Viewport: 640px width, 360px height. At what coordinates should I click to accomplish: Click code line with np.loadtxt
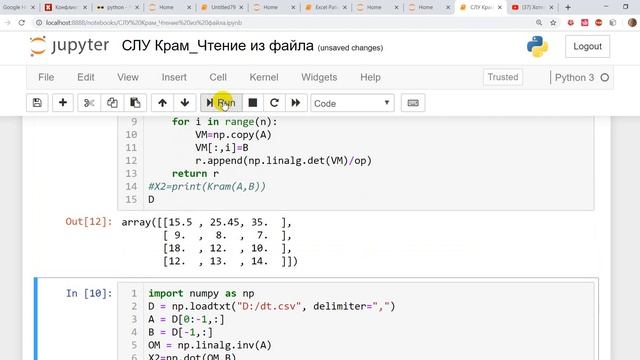pos(271,306)
